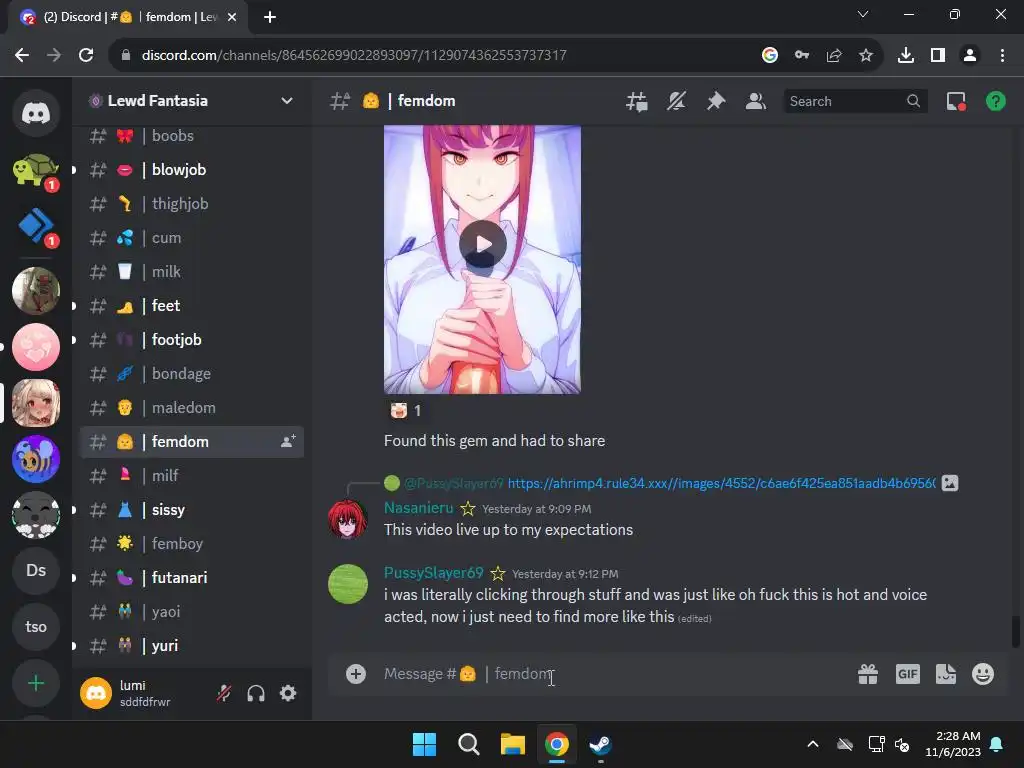Open Chrome side panel
The width and height of the screenshot is (1024, 768).
coord(938,55)
